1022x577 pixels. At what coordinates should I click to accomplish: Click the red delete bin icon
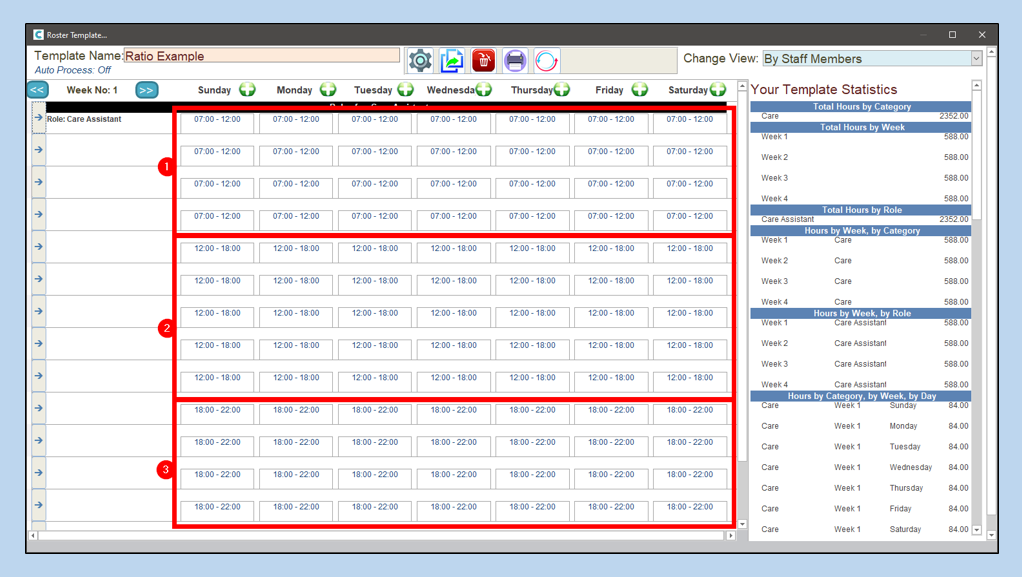tap(484, 60)
